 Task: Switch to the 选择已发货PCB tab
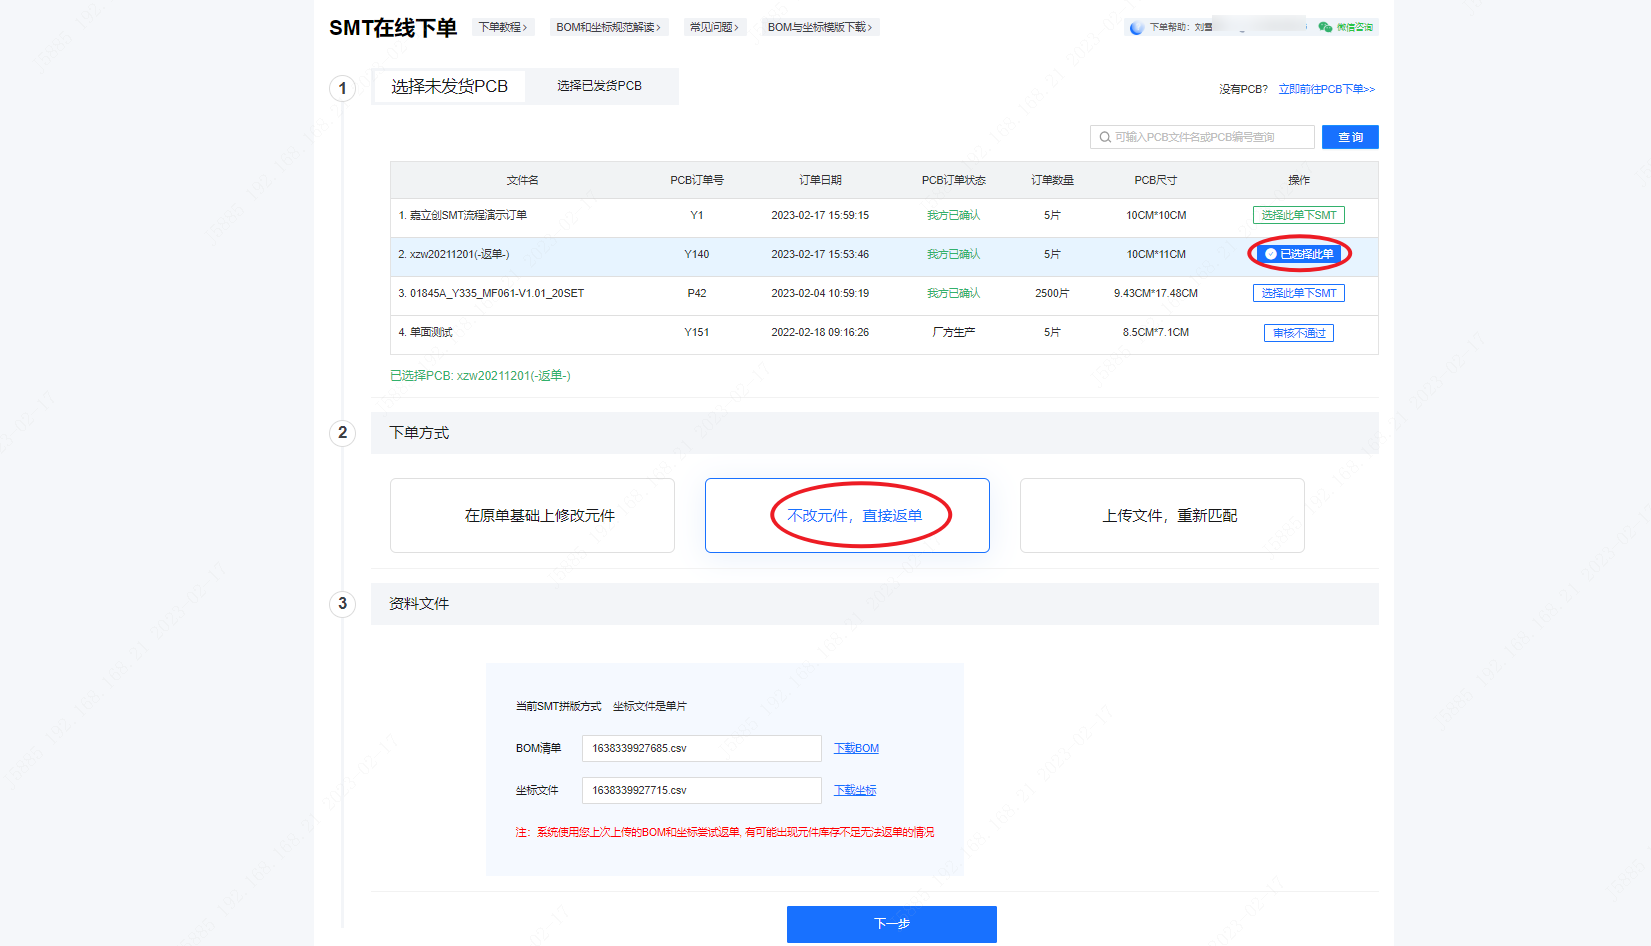pyautogui.click(x=599, y=86)
